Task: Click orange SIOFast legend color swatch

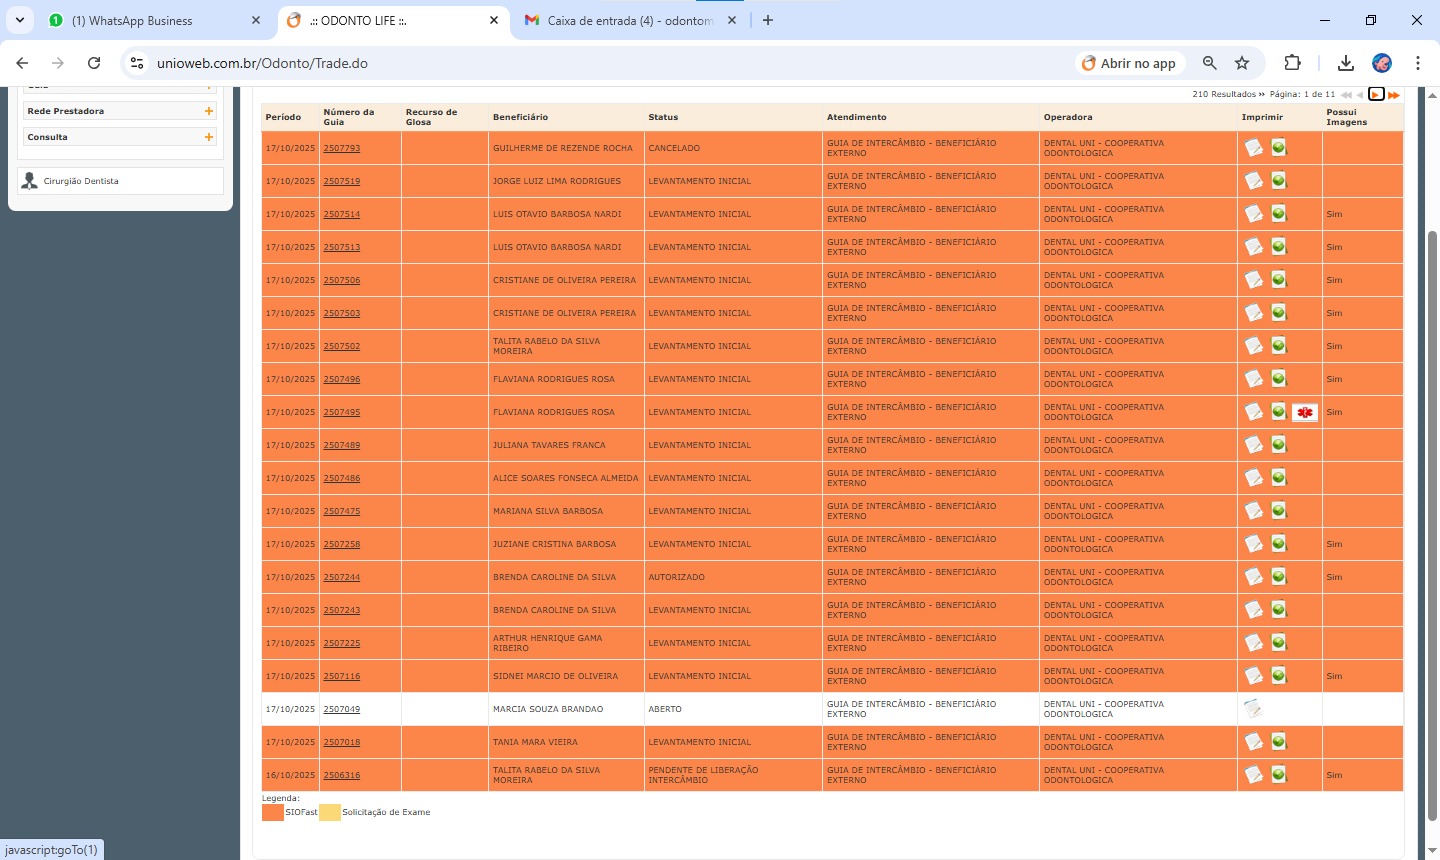Action: (x=272, y=813)
